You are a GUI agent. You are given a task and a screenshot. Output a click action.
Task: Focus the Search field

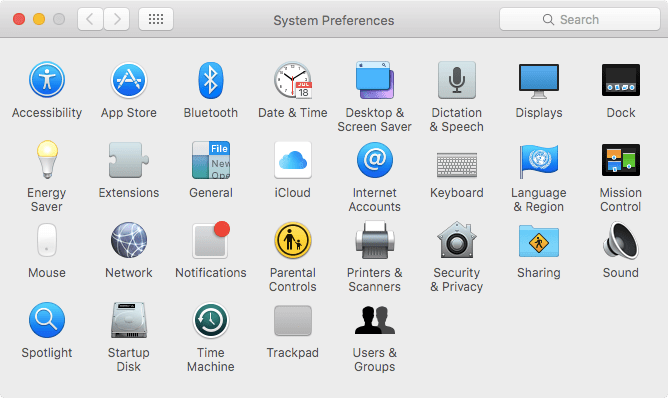580,19
